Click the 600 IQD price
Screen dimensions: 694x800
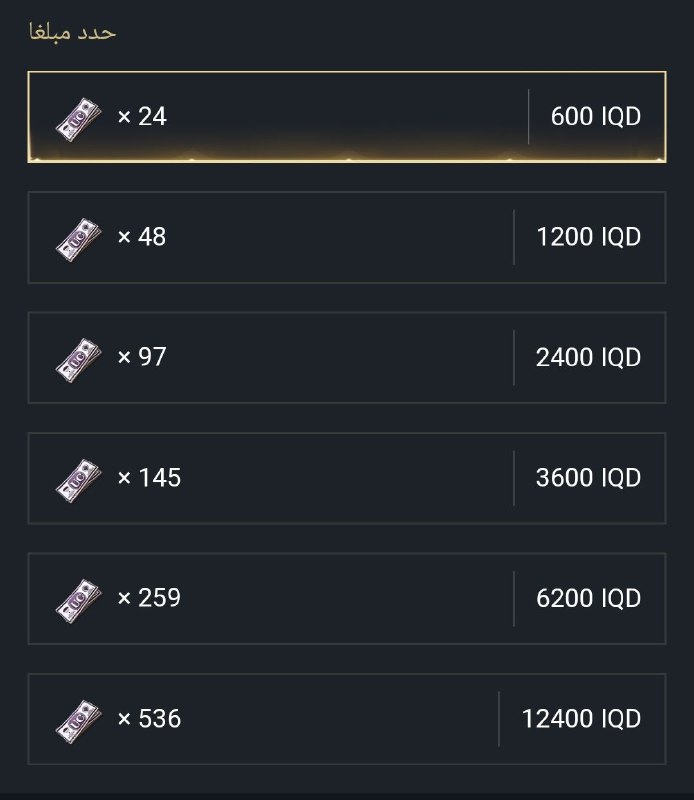click(596, 116)
